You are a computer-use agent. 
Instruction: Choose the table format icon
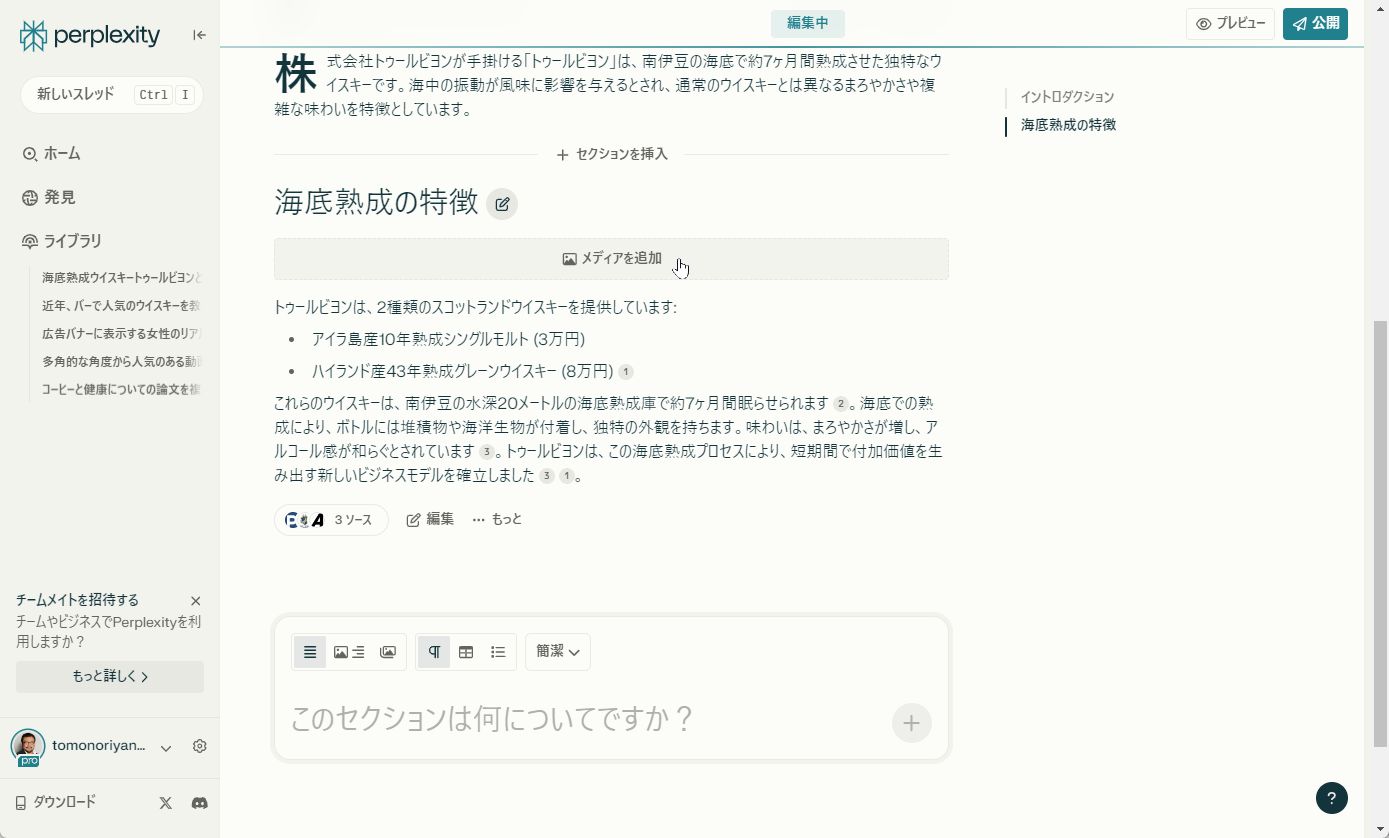[x=466, y=651]
